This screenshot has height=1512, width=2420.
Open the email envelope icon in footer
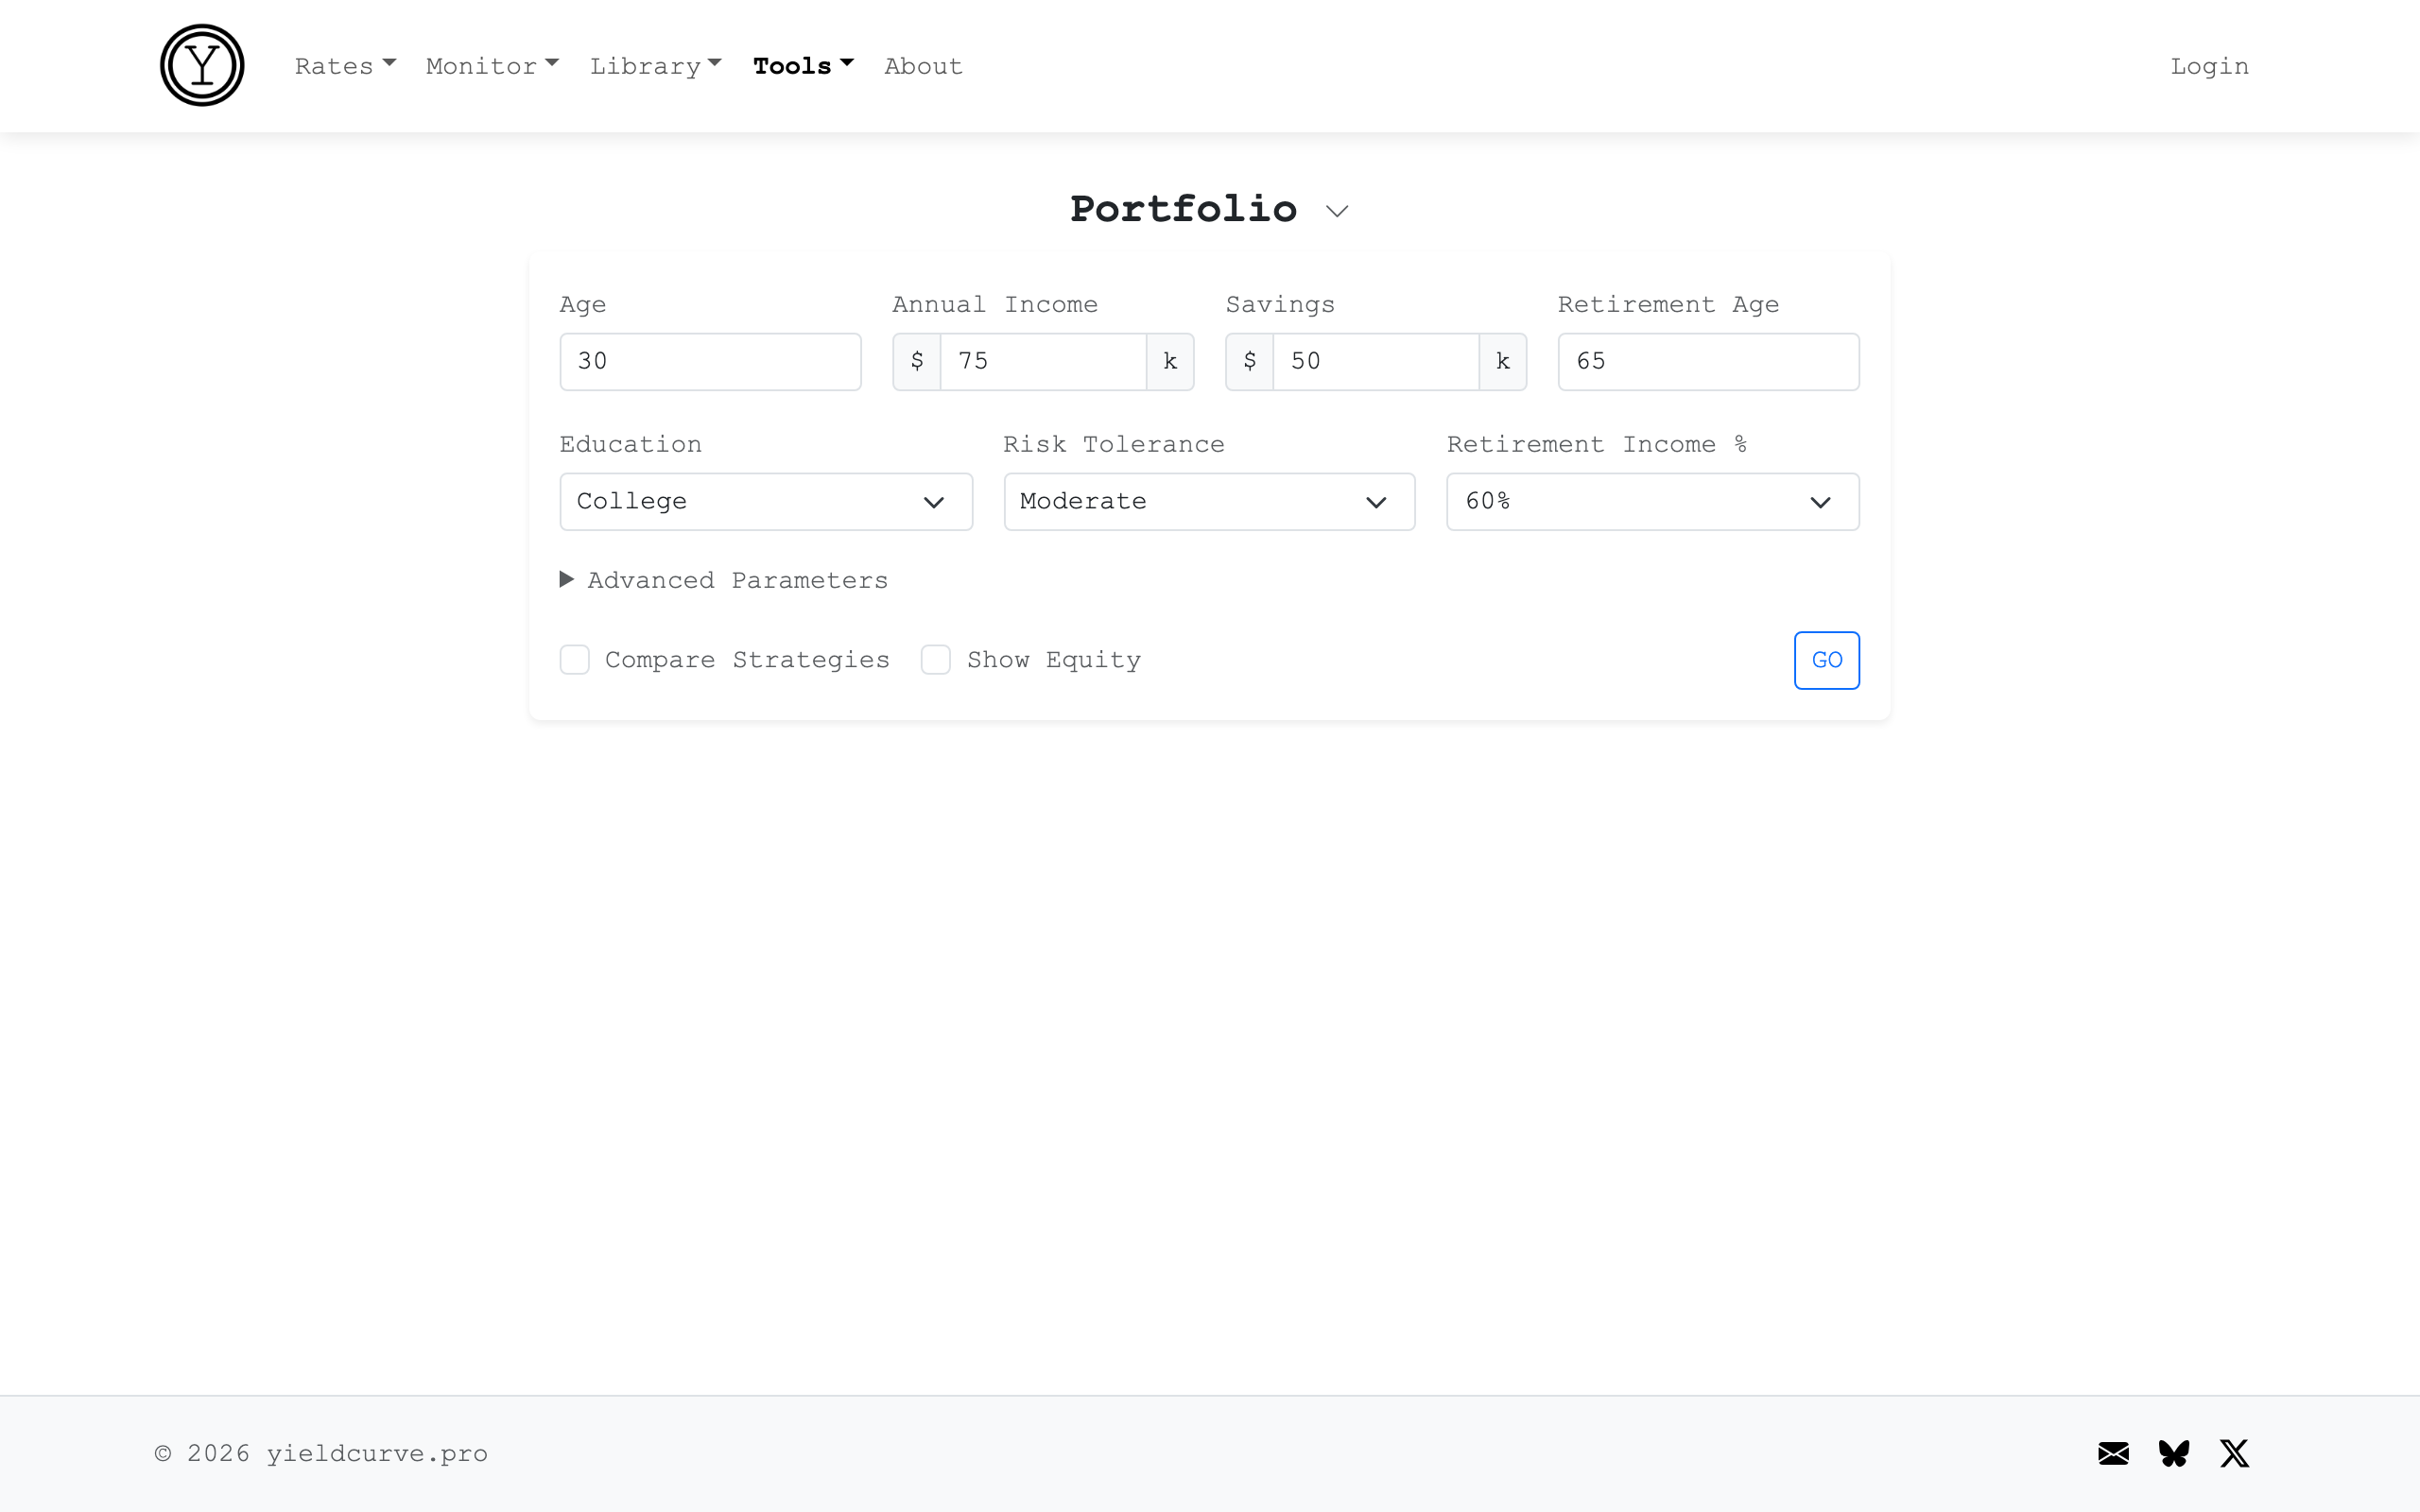click(x=2113, y=1453)
